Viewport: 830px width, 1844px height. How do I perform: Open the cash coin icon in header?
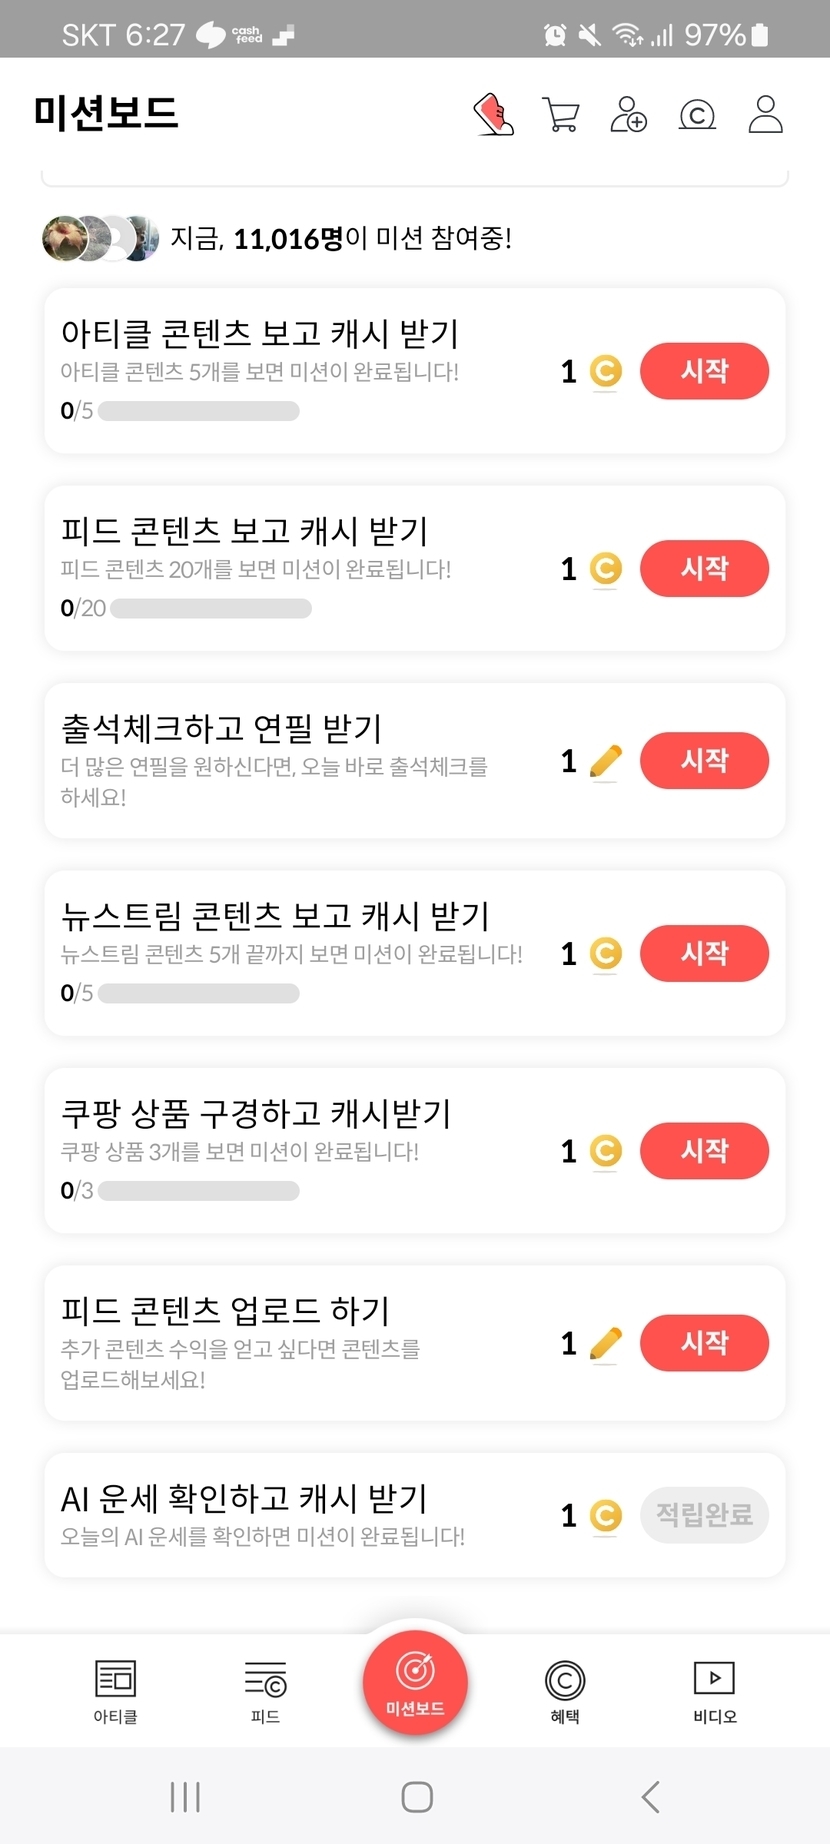click(x=697, y=115)
